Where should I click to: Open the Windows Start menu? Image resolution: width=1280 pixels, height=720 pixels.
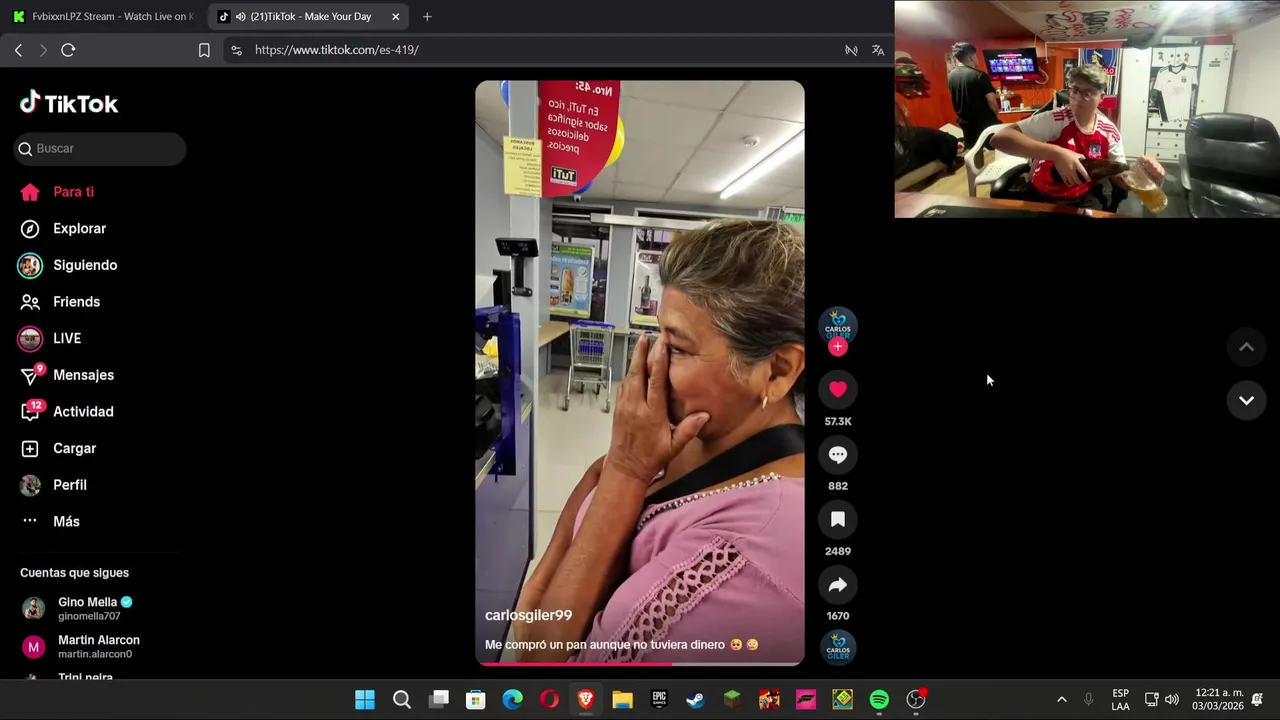(x=365, y=700)
